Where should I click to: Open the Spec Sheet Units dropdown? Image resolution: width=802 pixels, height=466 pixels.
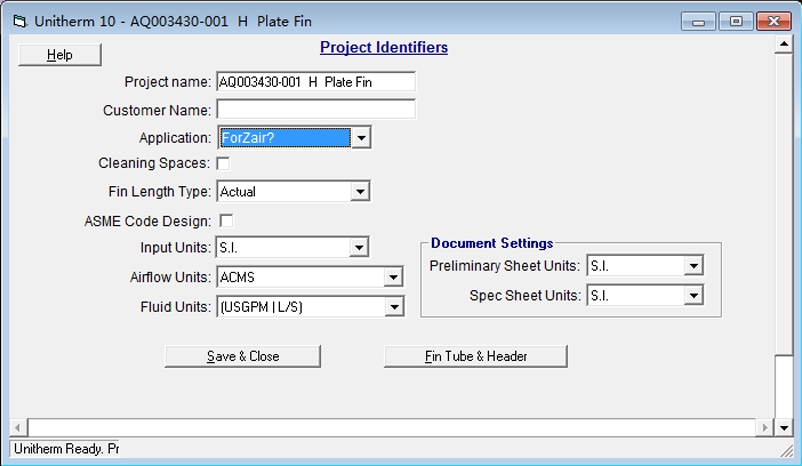[694, 296]
